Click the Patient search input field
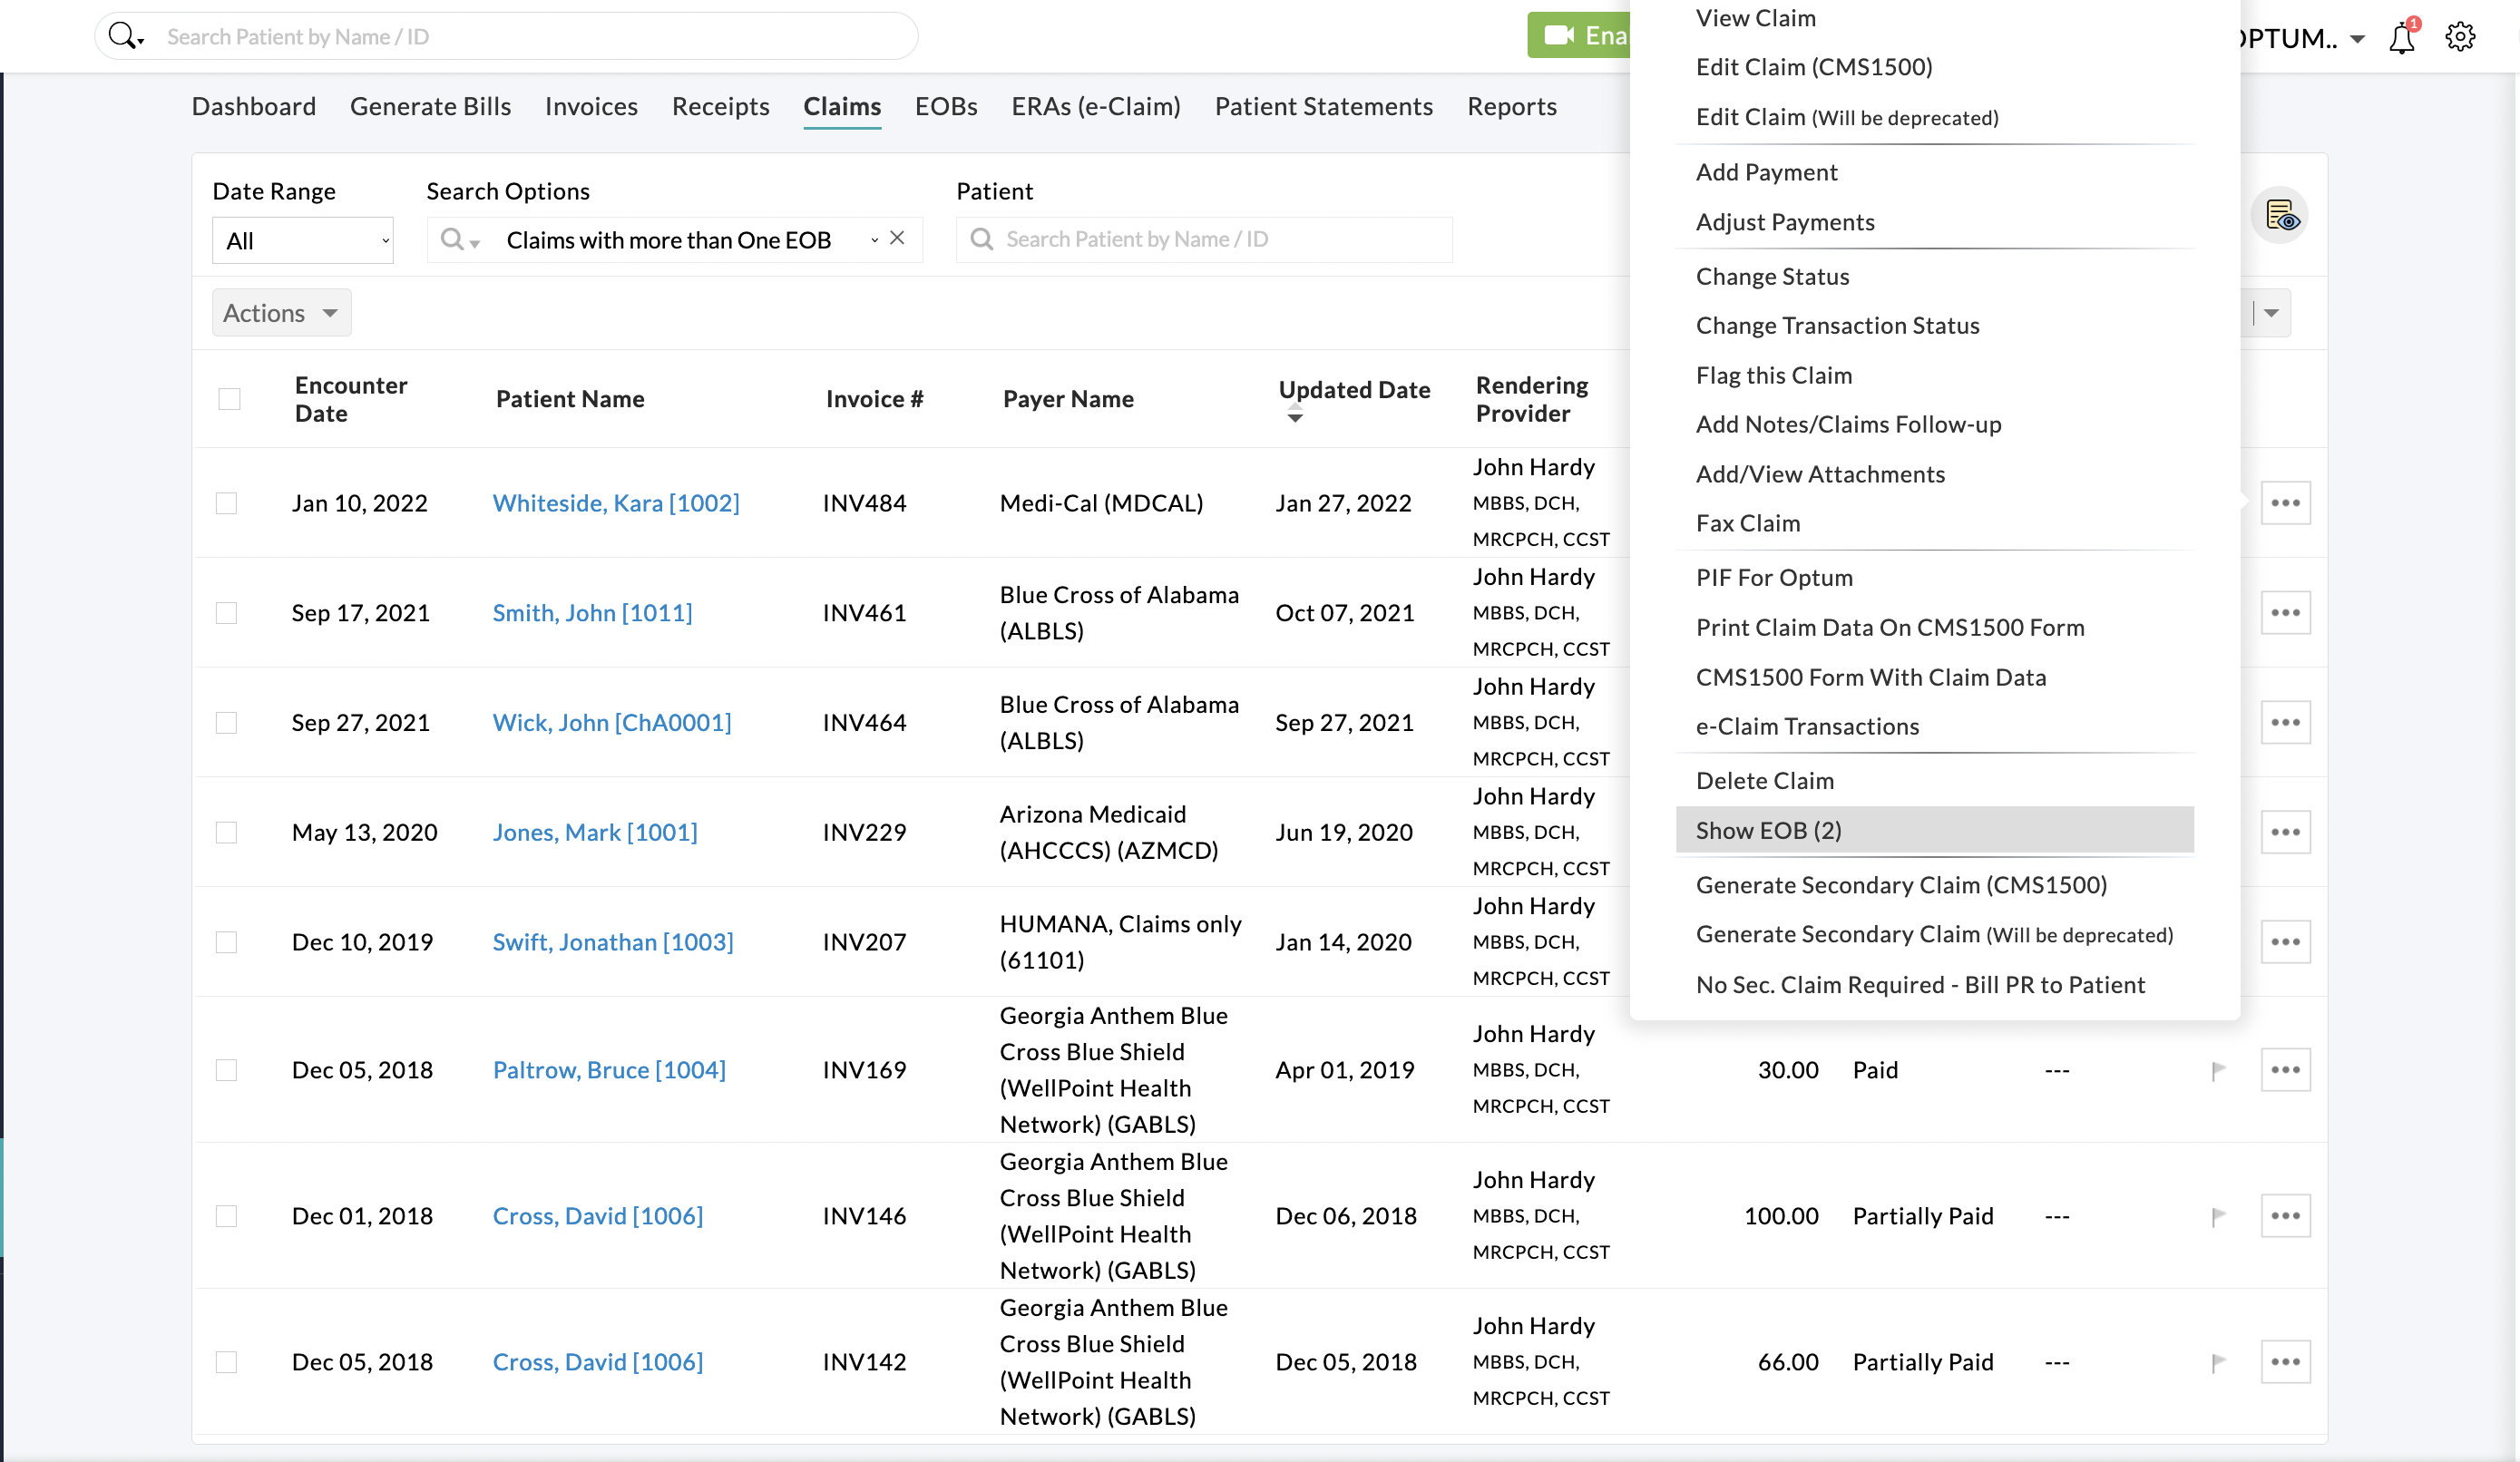Viewport: 2520px width, 1462px height. tap(1204, 240)
